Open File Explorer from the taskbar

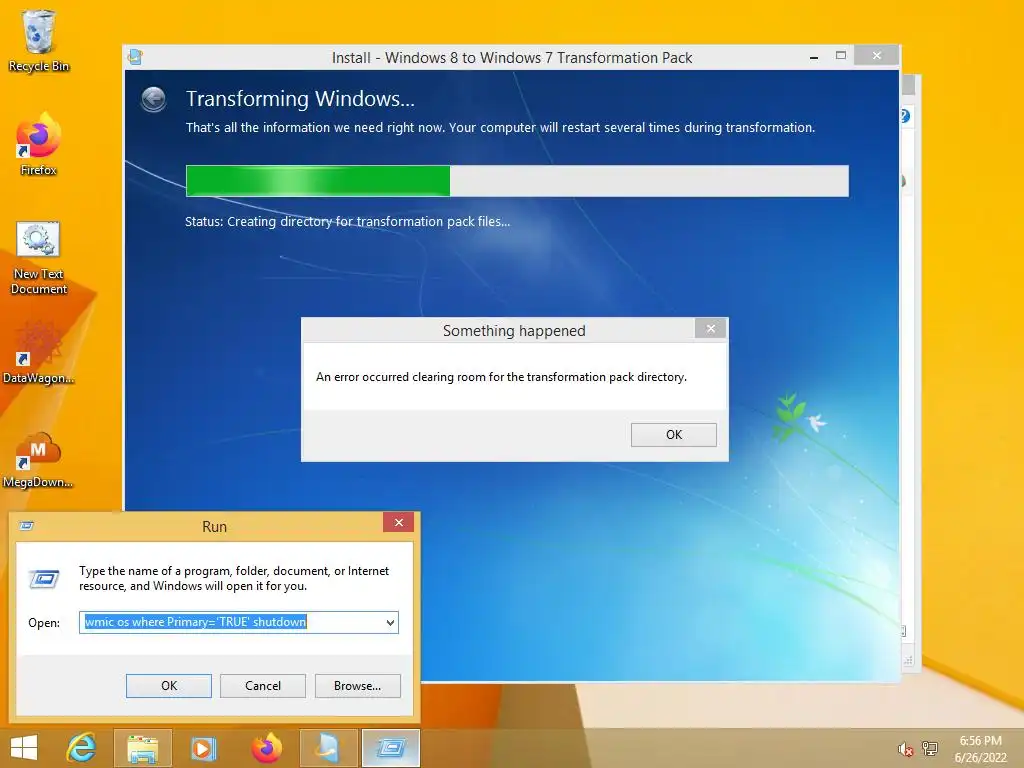pyautogui.click(x=142, y=748)
